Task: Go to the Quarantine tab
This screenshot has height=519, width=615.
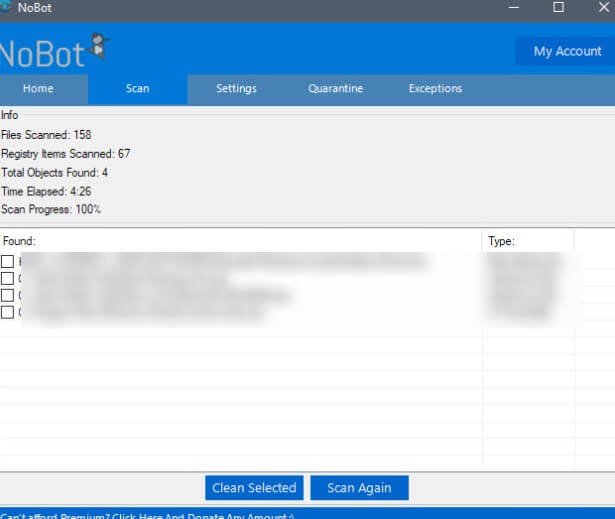Action: pos(335,89)
